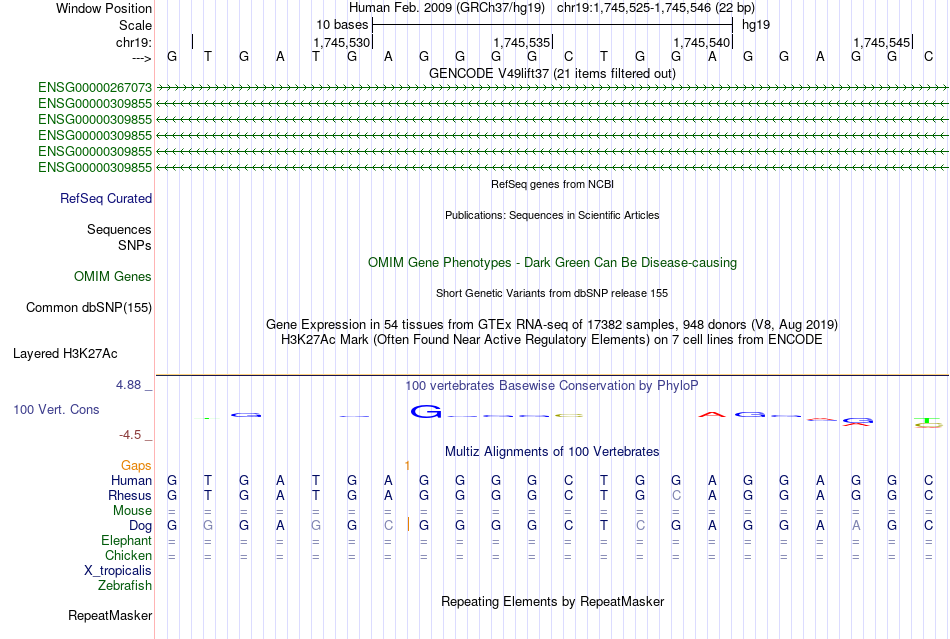Click Short Genetic Variants from dbSNP title
The image size is (950, 639).
click(x=552, y=293)
